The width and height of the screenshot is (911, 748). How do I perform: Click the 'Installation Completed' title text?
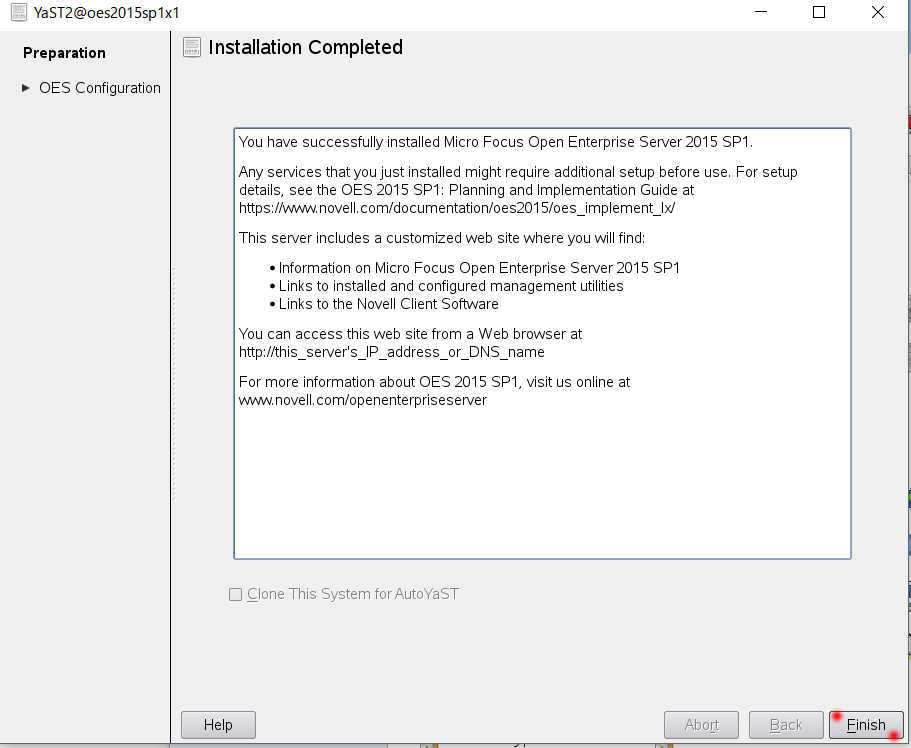[306, 47]
